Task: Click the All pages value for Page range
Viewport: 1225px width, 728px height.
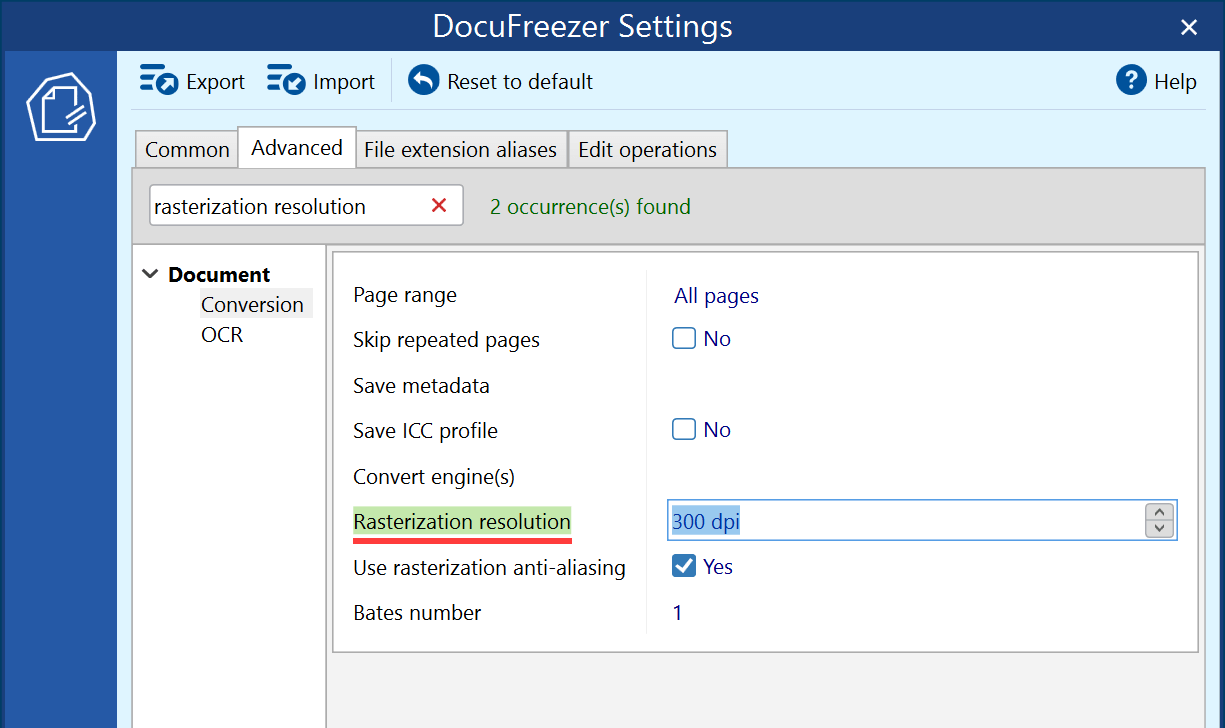Action: 716,296
